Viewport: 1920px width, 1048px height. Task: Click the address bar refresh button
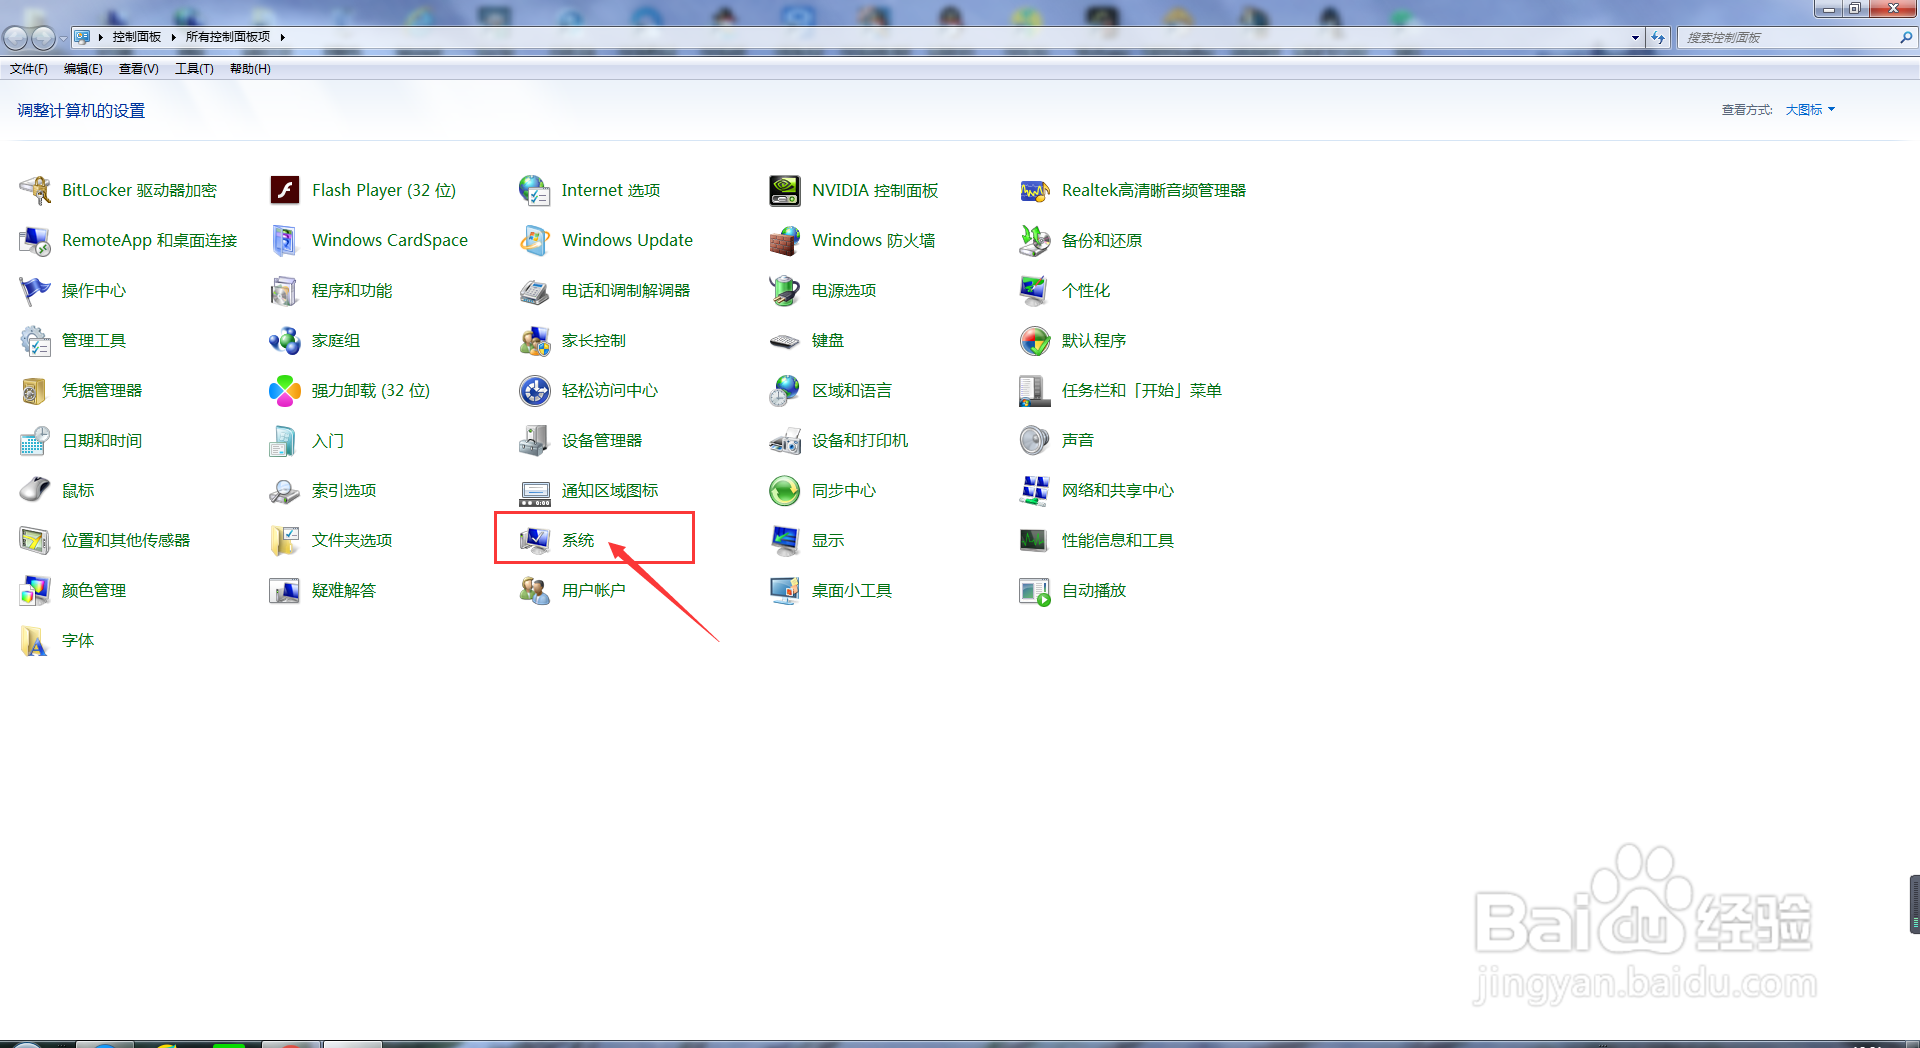(x=1658, y=37)
